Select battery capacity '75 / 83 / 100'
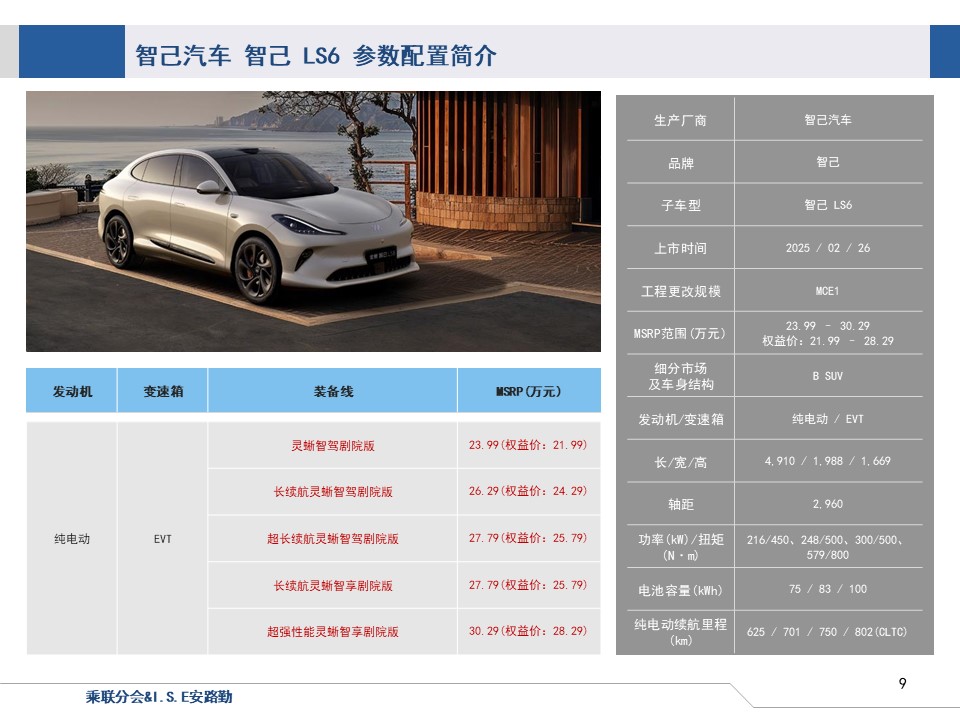The height and width of the screenshot is (720, 960). [828, 589]
